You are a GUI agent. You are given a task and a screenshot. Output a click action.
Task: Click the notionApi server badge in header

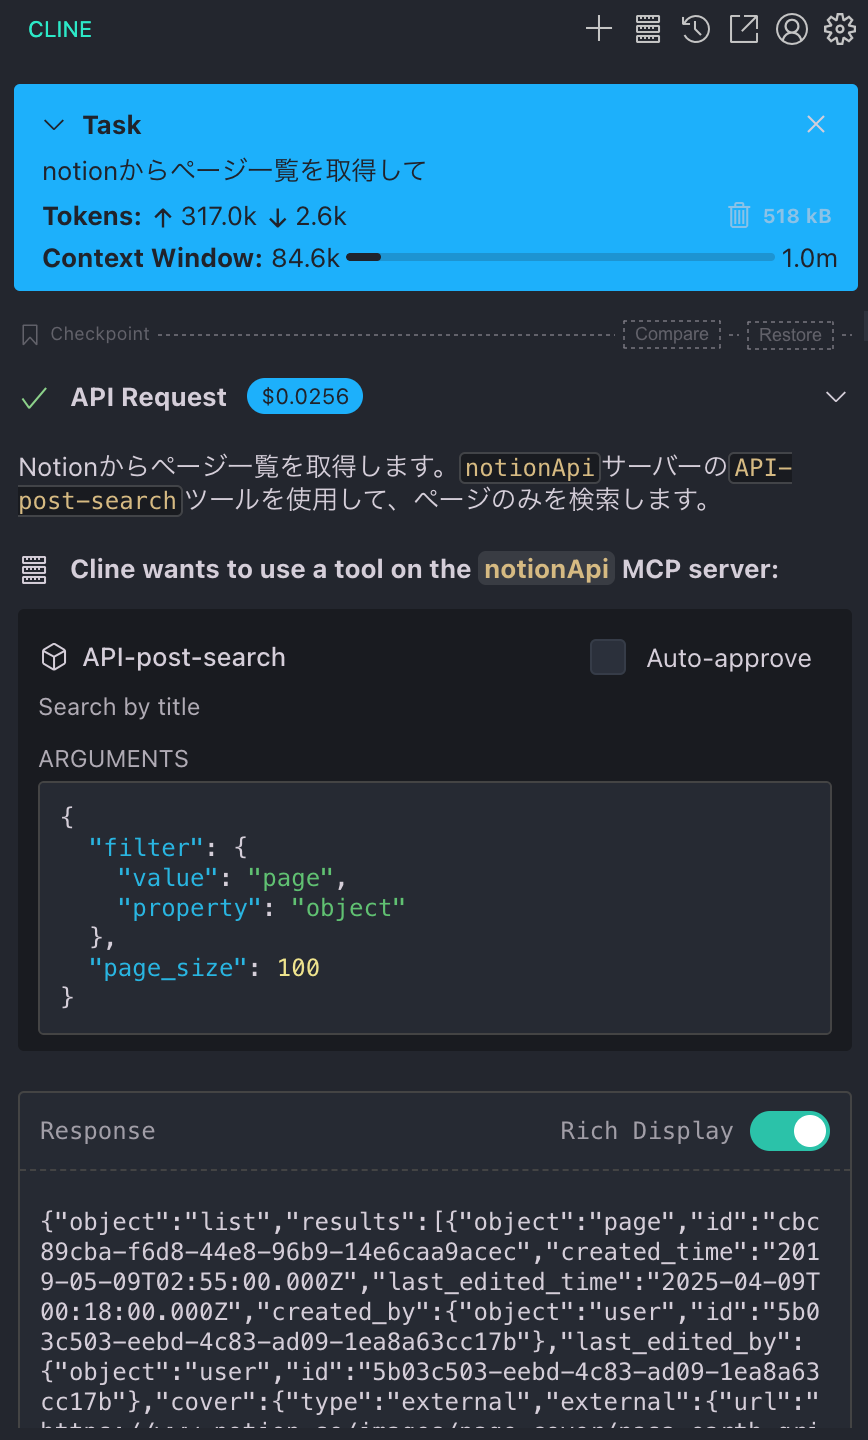tap(546, 569)
